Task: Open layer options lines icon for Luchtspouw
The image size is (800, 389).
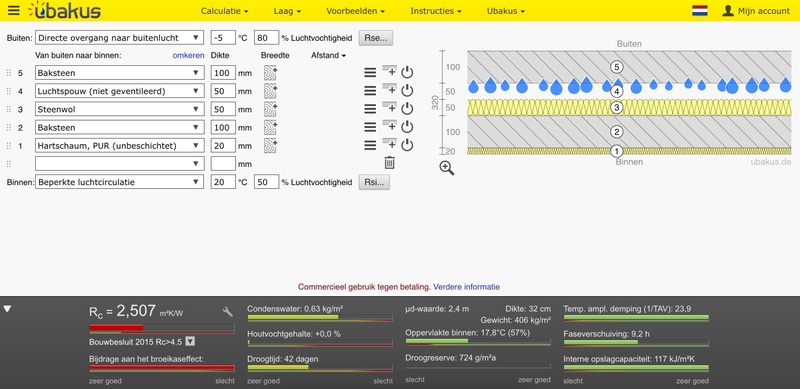Action: [x=370, y=91]
